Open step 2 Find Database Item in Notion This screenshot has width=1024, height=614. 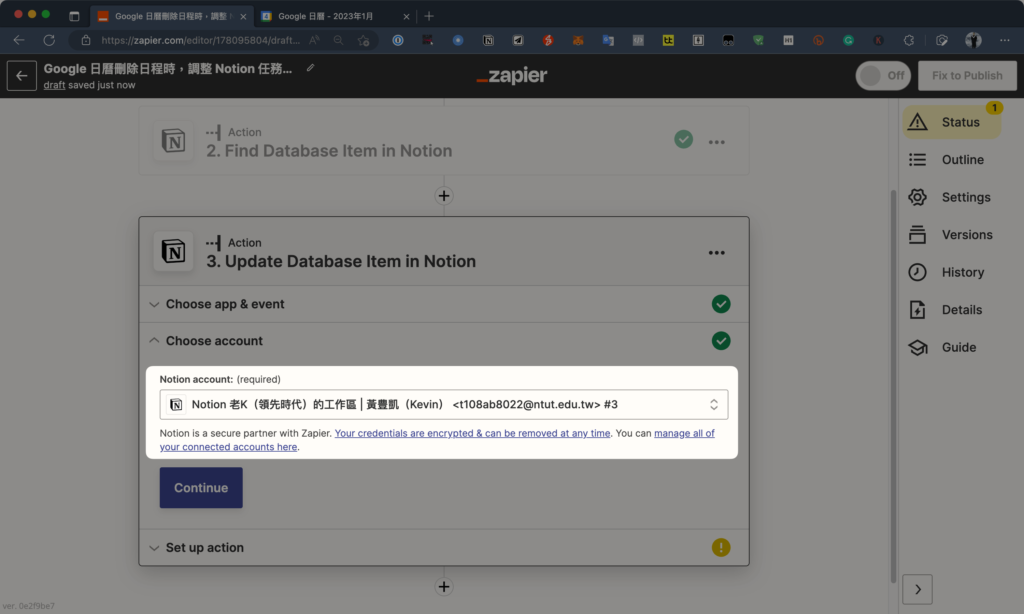444,141
